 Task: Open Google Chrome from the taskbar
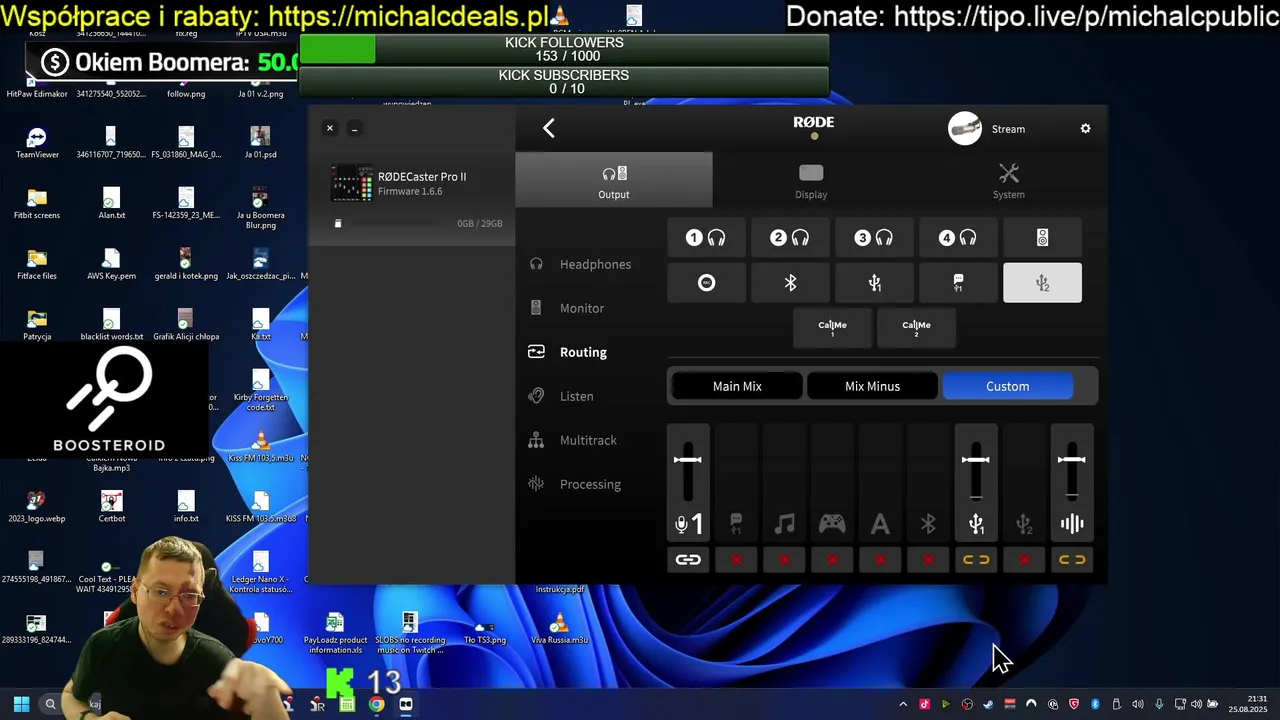pos(376,704)
